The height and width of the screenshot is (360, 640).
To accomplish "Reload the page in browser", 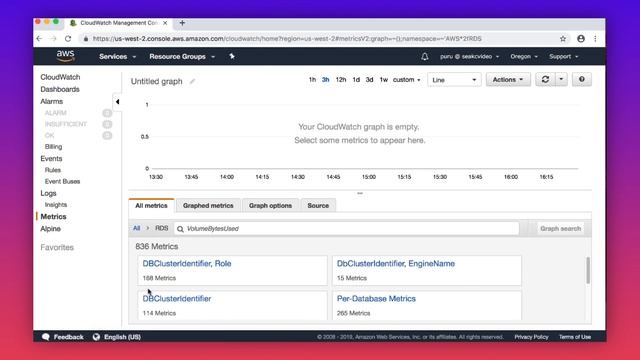I will click(68, 39).
